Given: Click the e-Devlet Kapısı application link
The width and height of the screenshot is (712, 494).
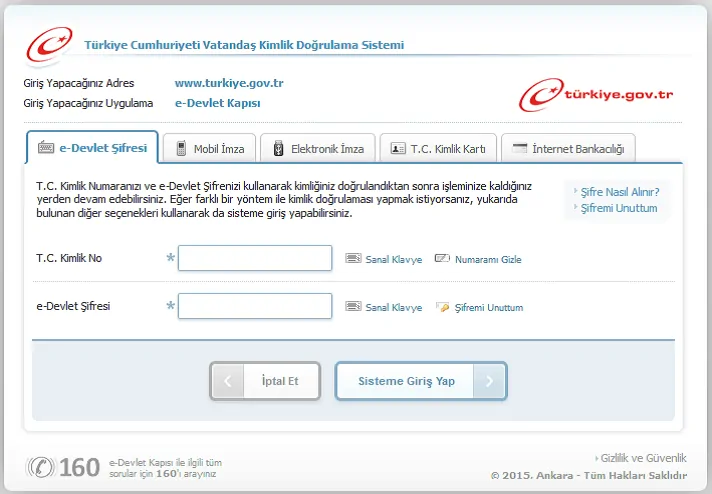Looking at the screenshot, I should (x=218, y=103).
